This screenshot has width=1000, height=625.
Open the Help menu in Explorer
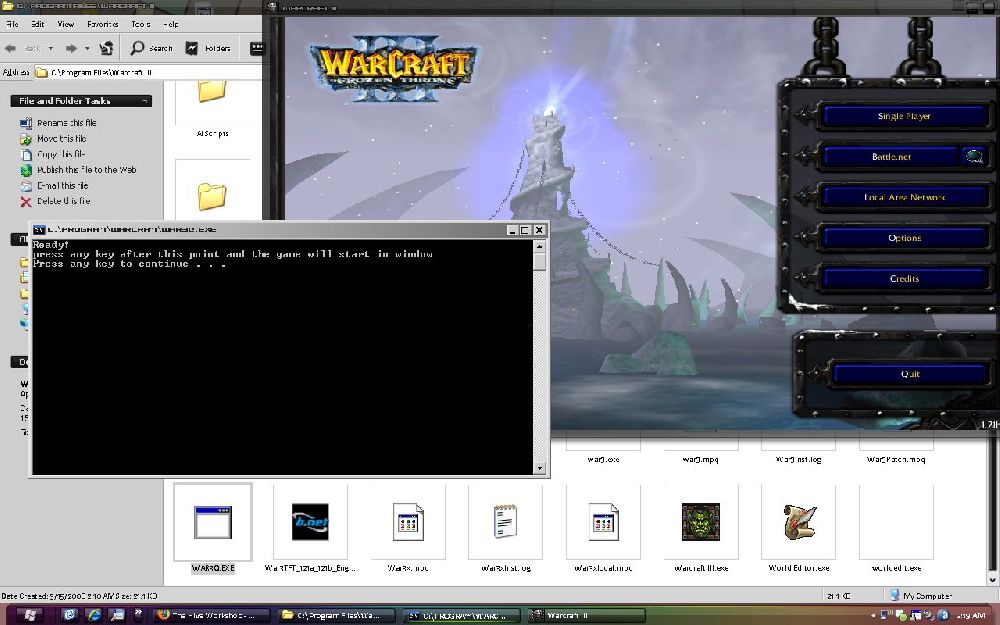171,24
